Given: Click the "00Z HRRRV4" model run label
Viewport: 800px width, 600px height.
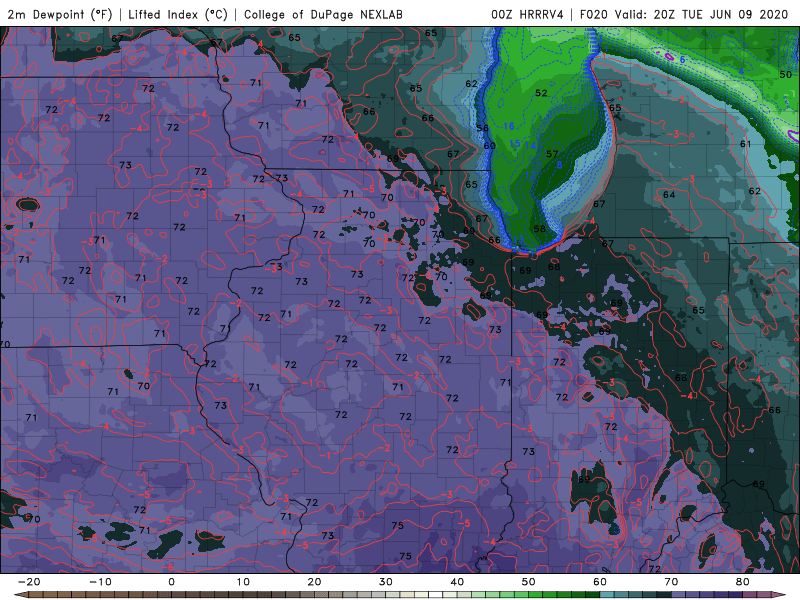Looking at the screenshot, I should (528, 14).
